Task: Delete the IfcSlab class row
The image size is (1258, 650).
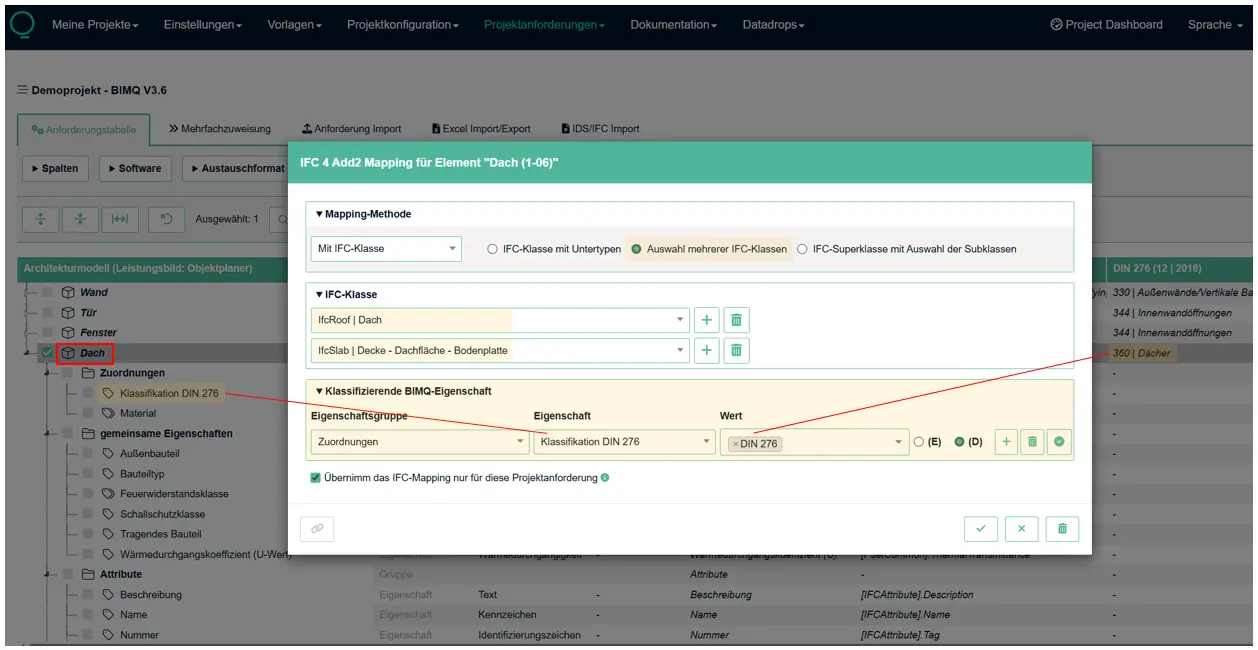Action: 736,350
